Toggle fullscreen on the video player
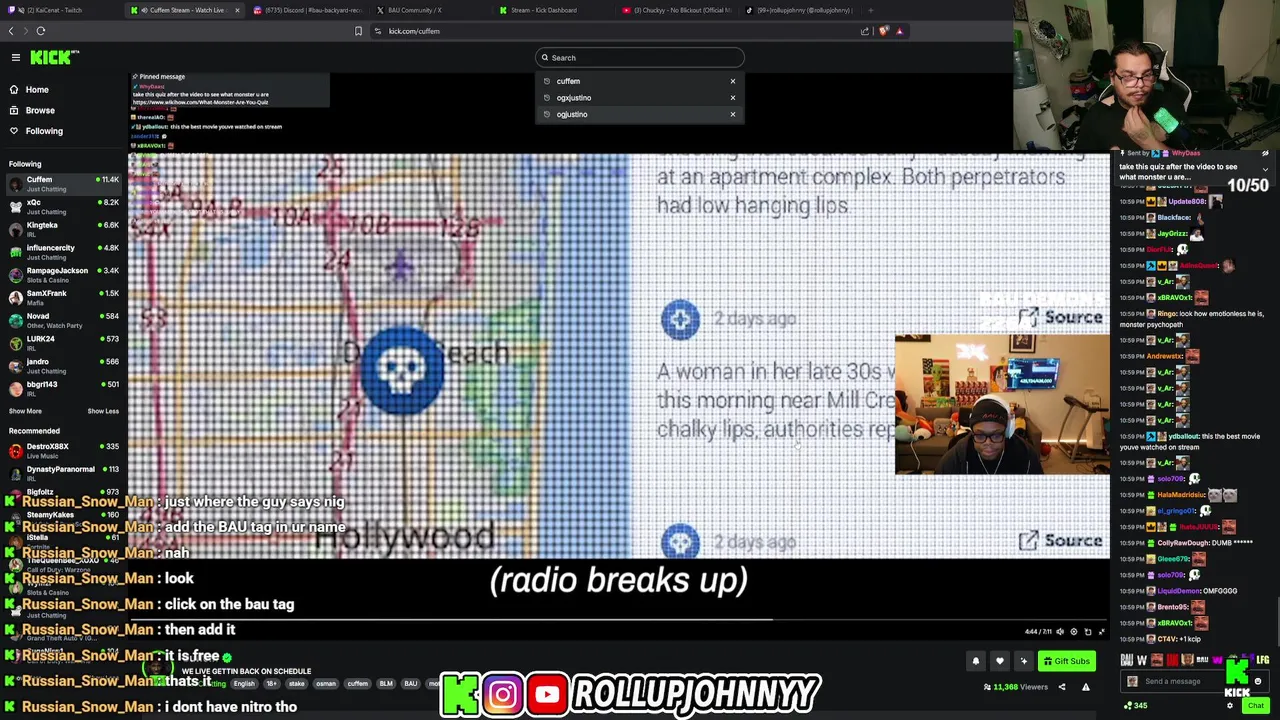The image size is (1280, 720). coord(1102,632)
